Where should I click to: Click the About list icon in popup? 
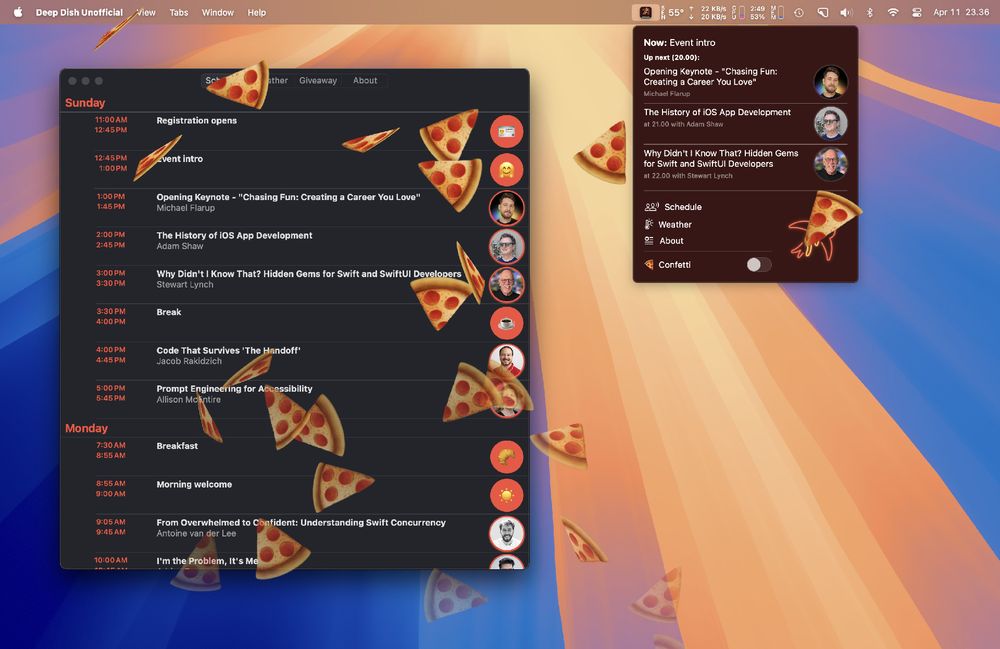point(649,241)
